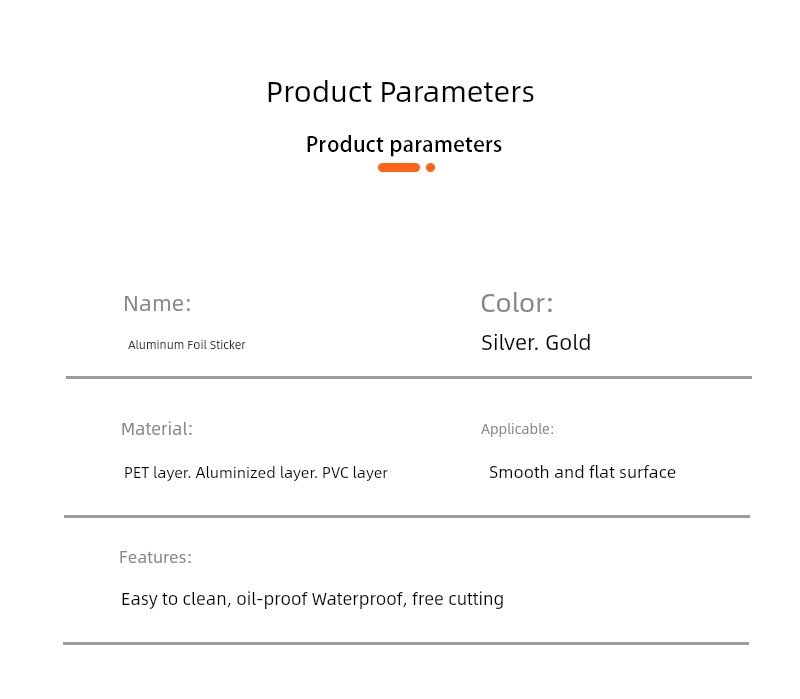Select the 'Name:' label

coord(157,304)
